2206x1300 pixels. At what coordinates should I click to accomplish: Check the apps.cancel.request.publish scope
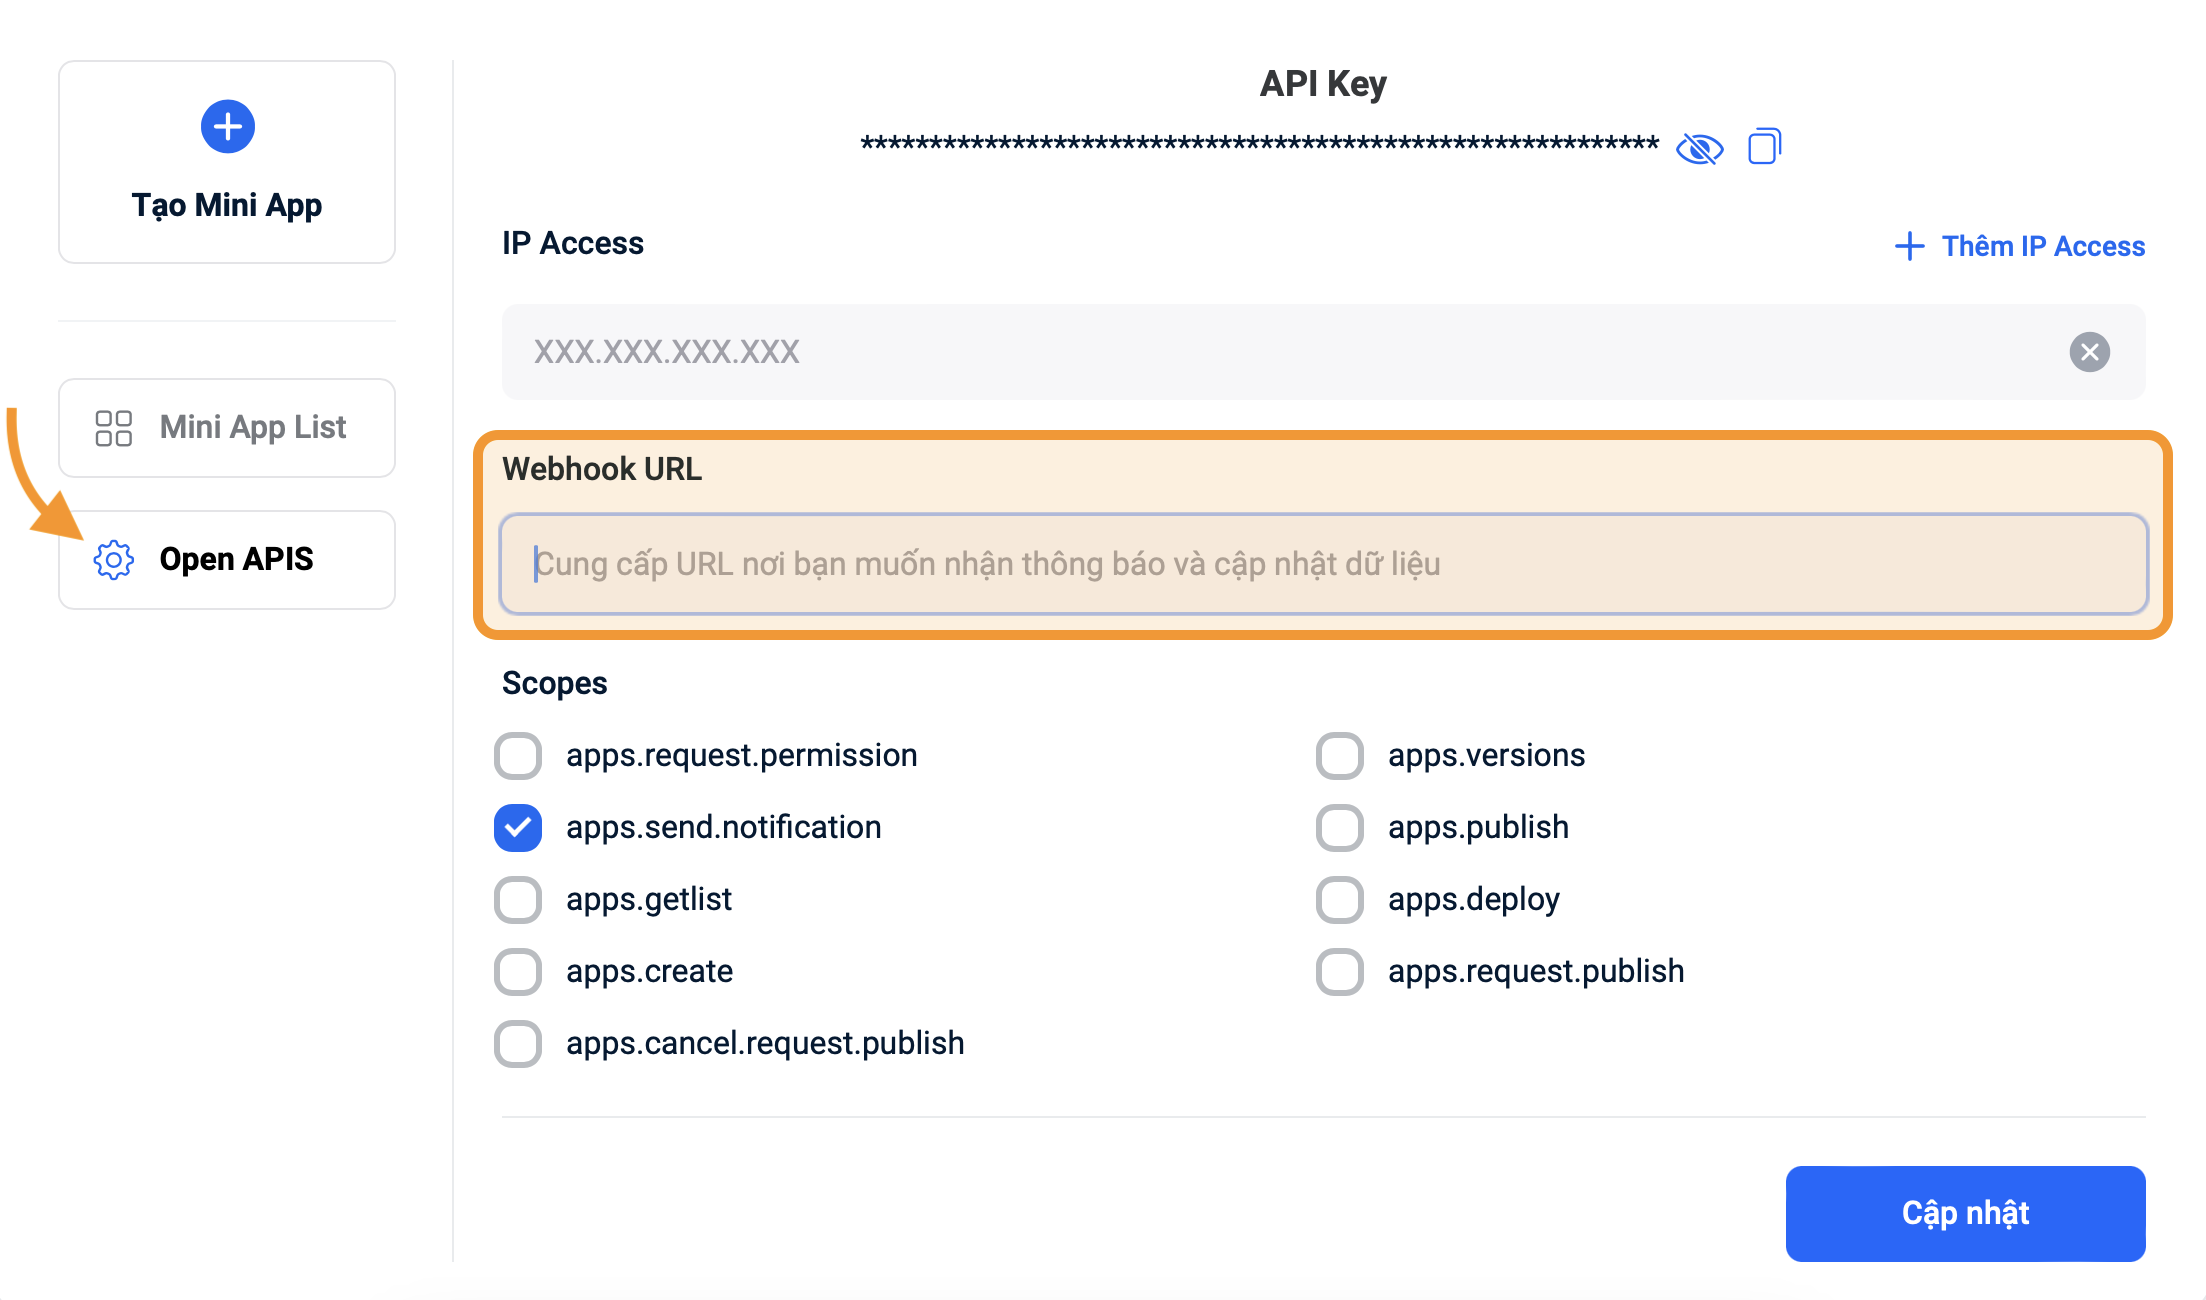click(x=518, y=1044)
